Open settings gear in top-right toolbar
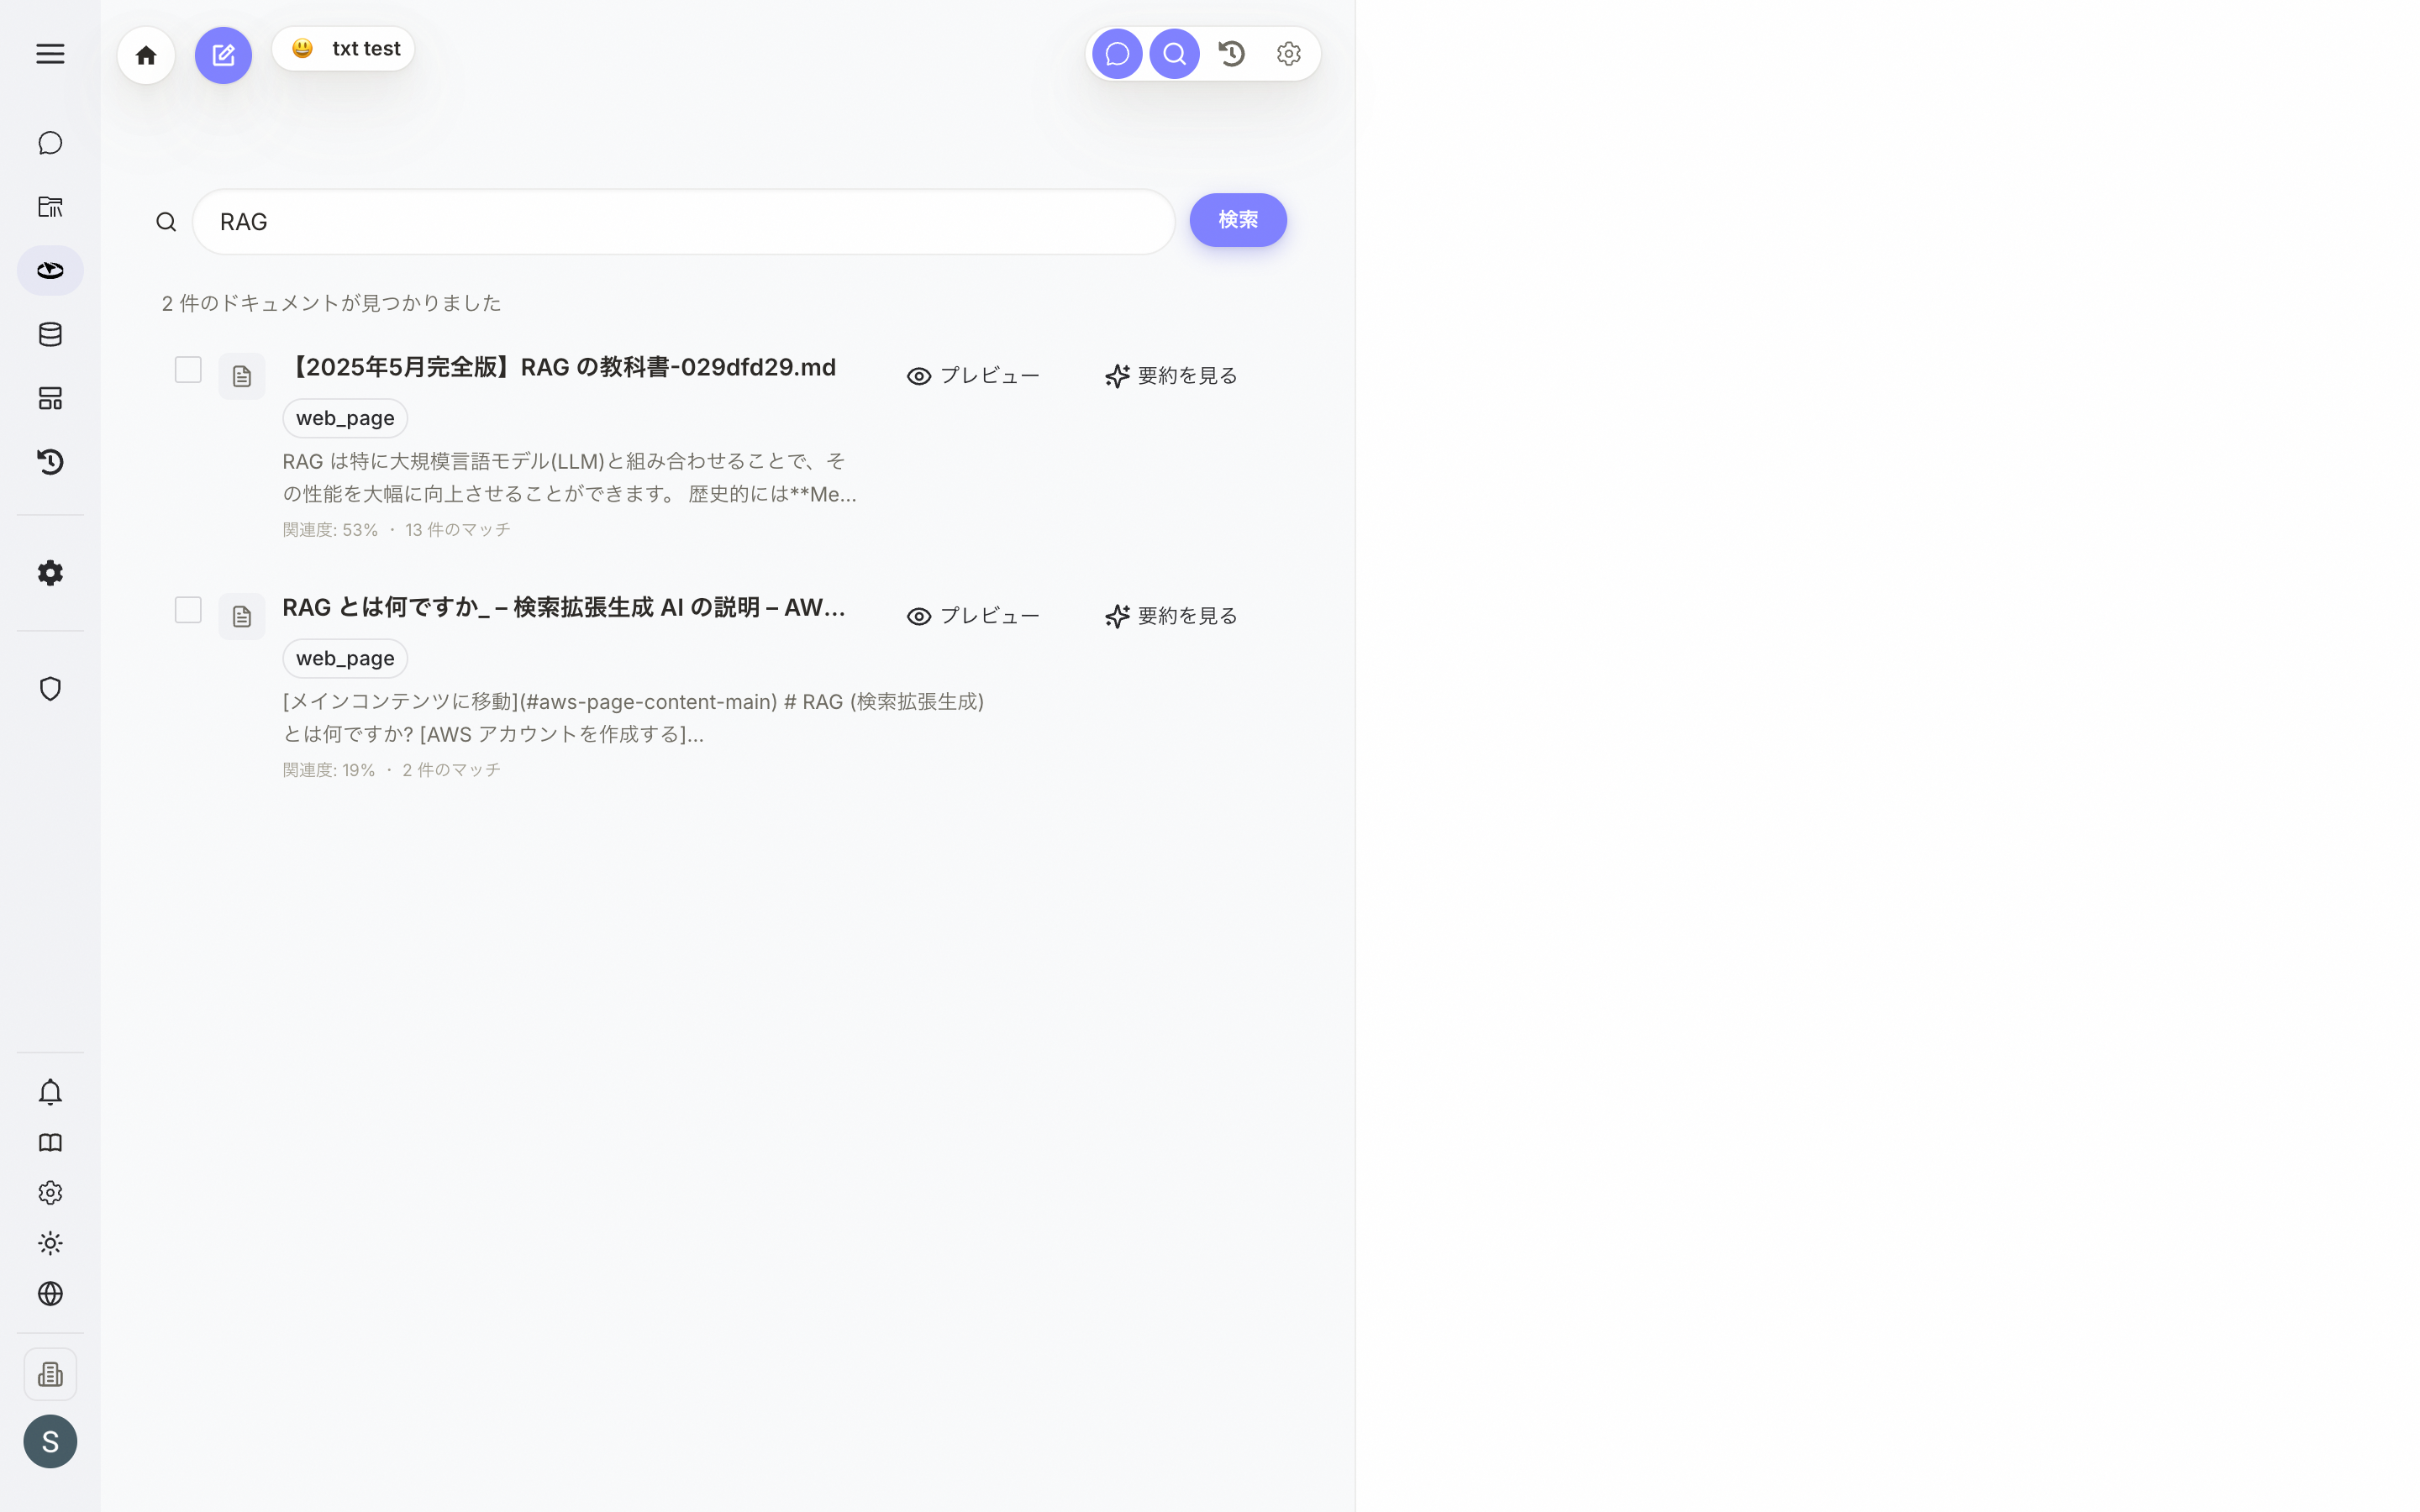 [x=1289, y=54]
